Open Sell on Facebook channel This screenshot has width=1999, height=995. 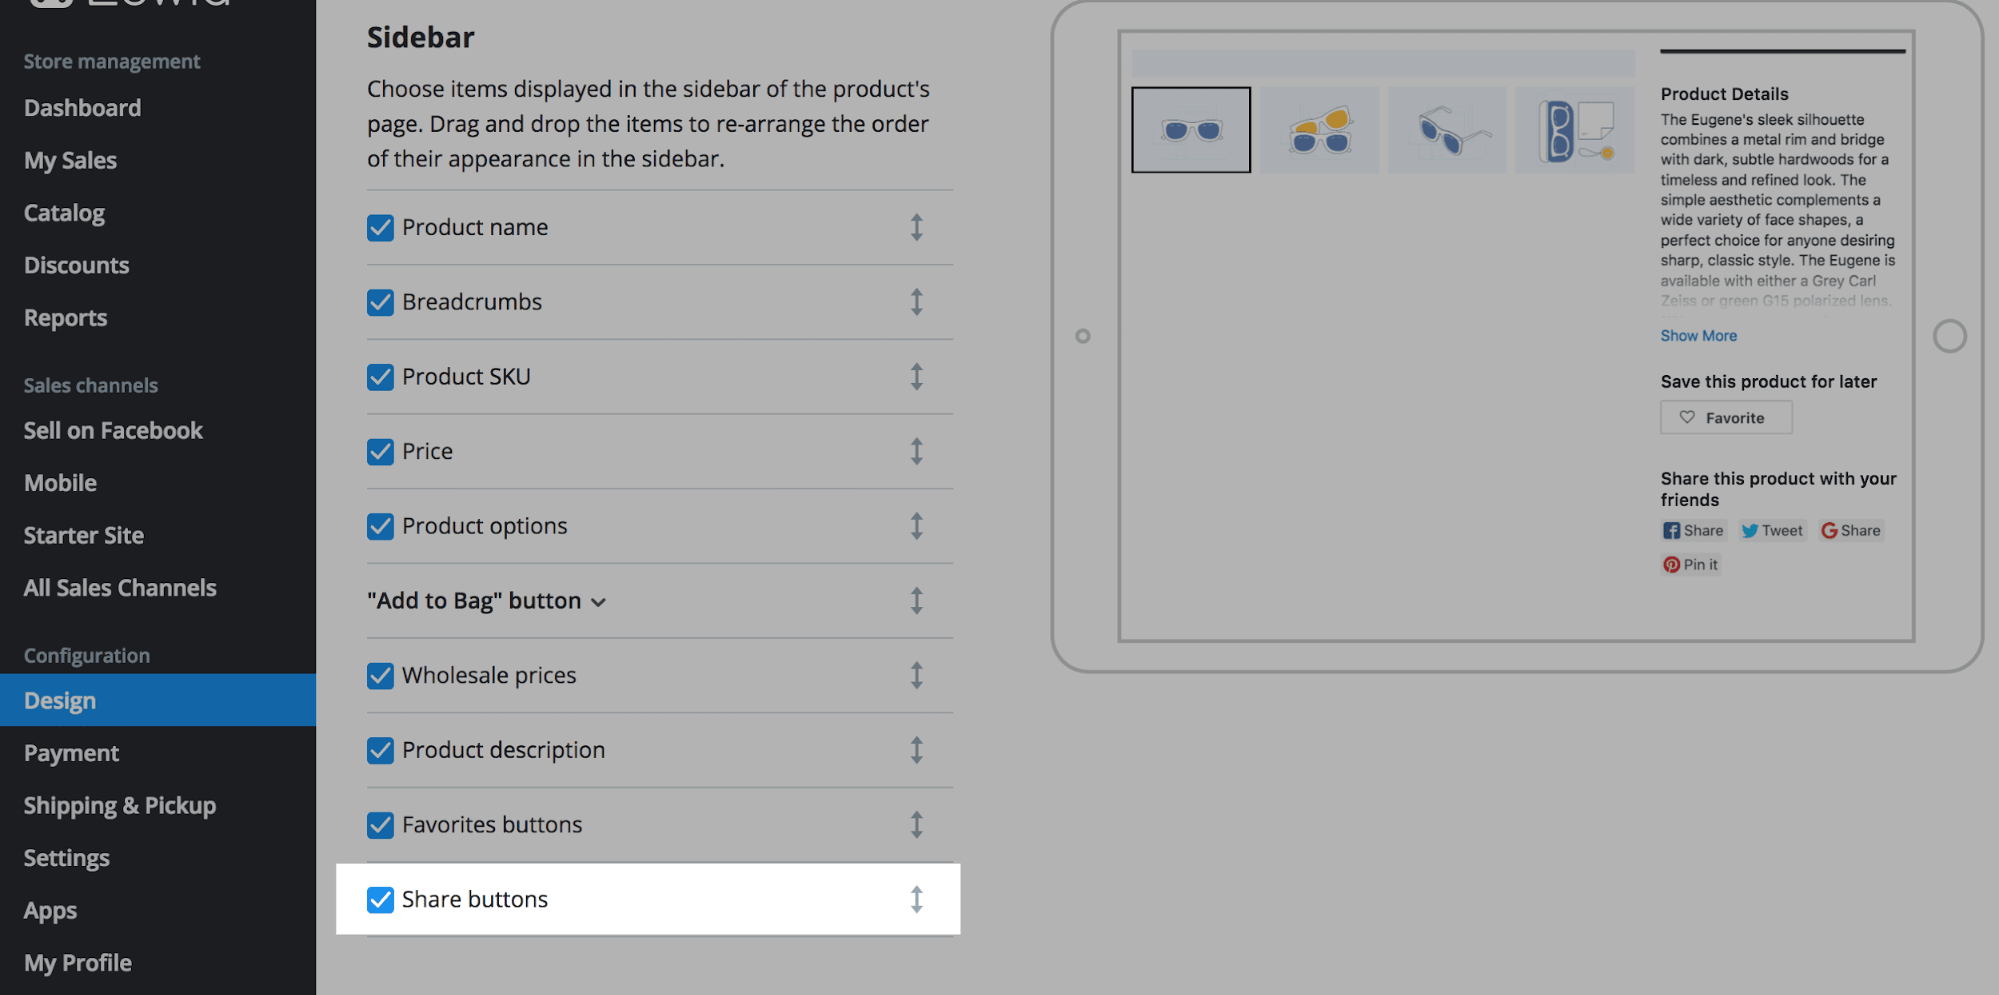point(113,431)
